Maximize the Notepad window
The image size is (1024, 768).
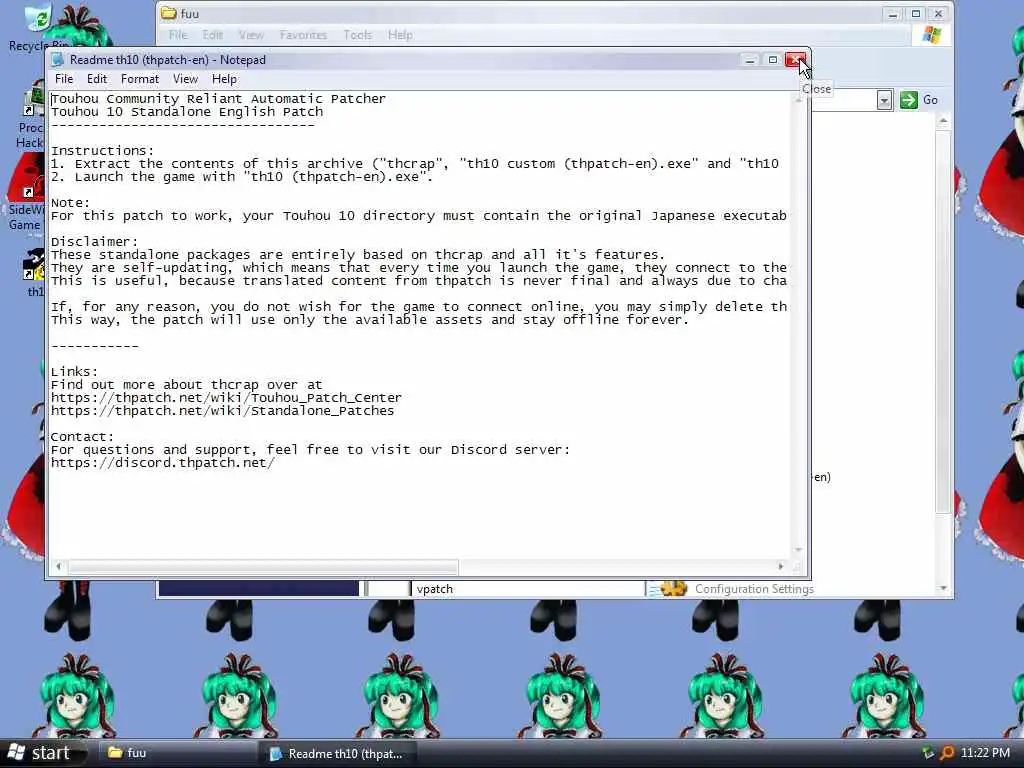[773, 60]
